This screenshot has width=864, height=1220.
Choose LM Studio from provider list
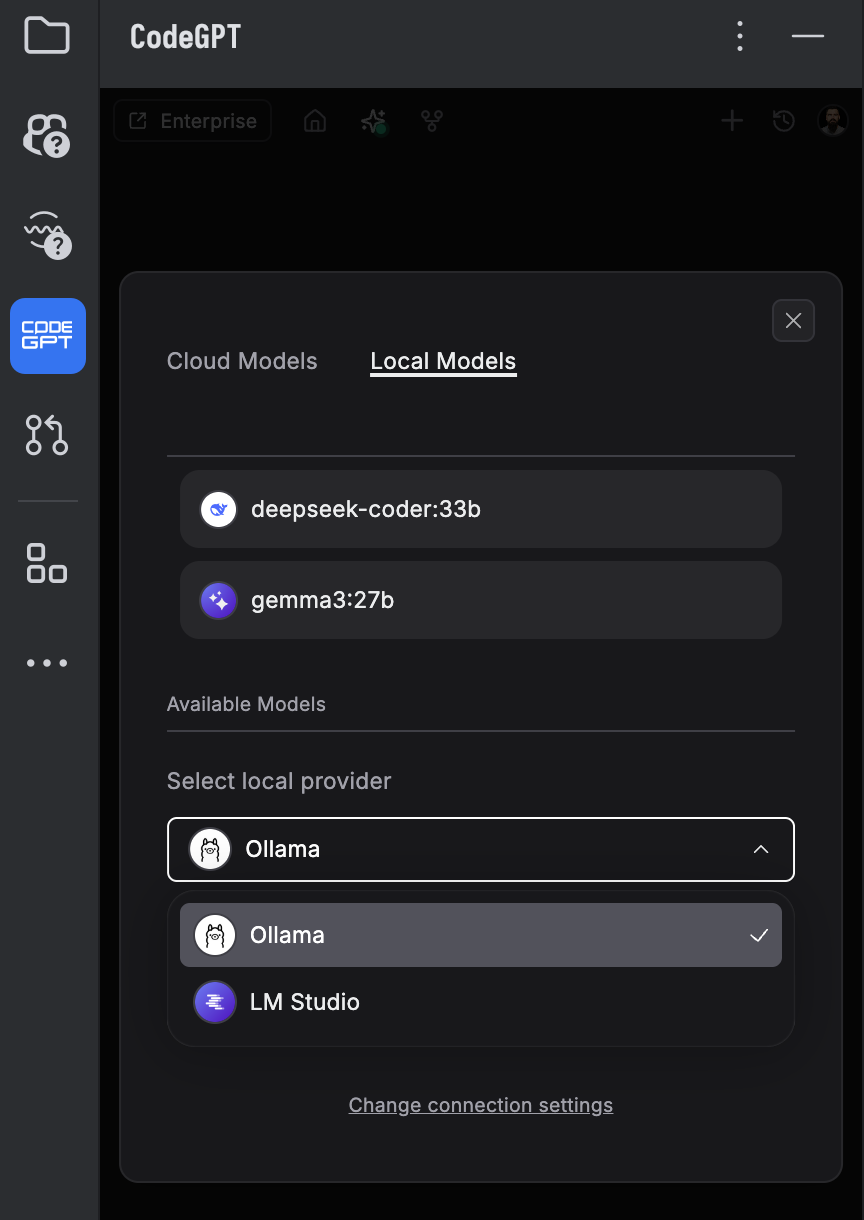(x=480, y=1002)
